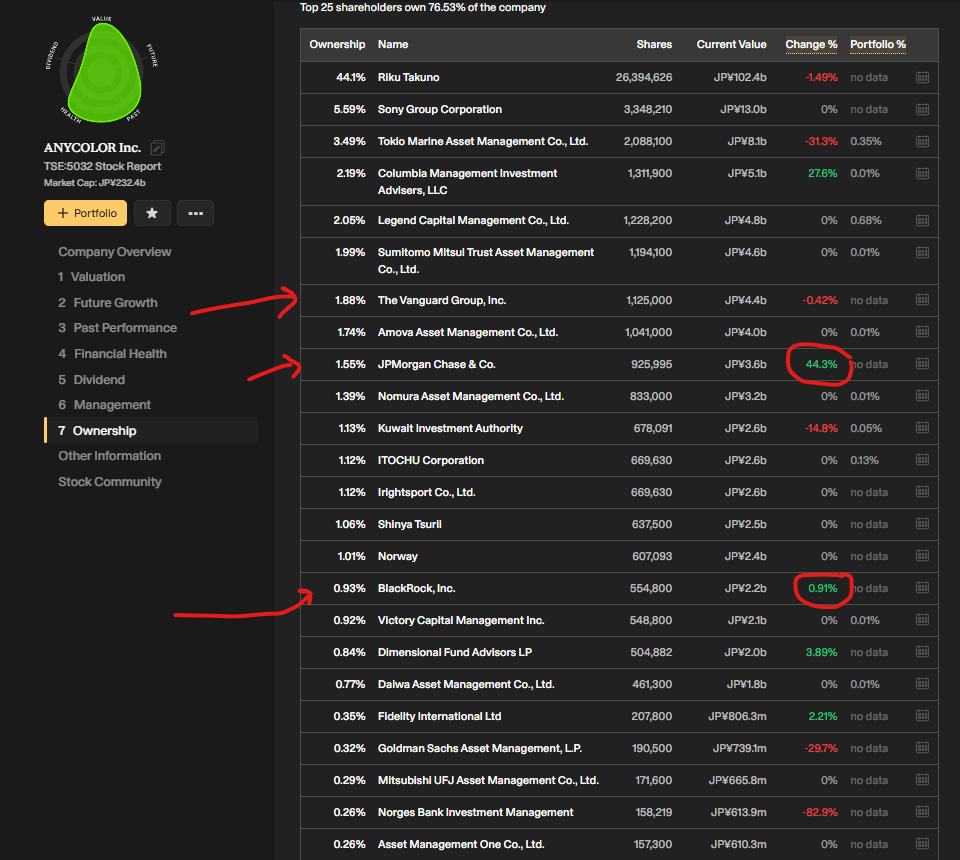The image size is (960, 860).
Task: Open the table icon for JPMorgan Chase & Co.
Action: pos(922,364)
